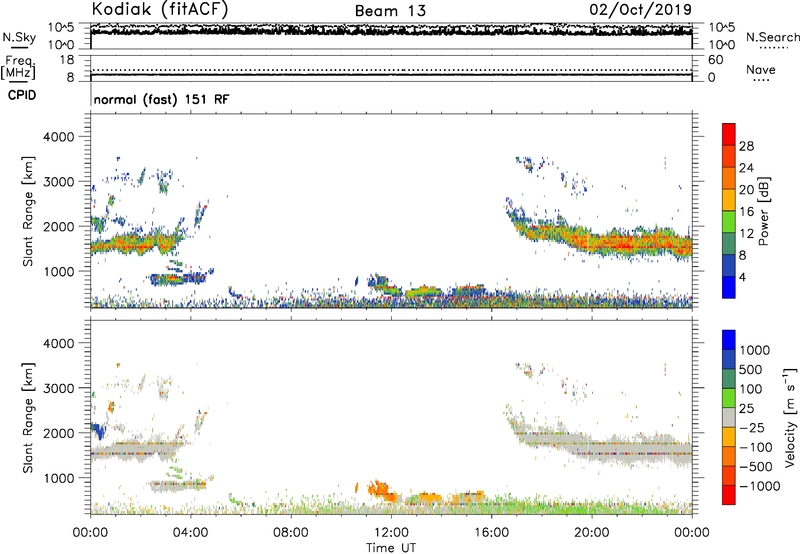The image size is (800, 554).
Task: Click the dark blue top segment of the velocity colorbar
Action: tap(729, 340)
